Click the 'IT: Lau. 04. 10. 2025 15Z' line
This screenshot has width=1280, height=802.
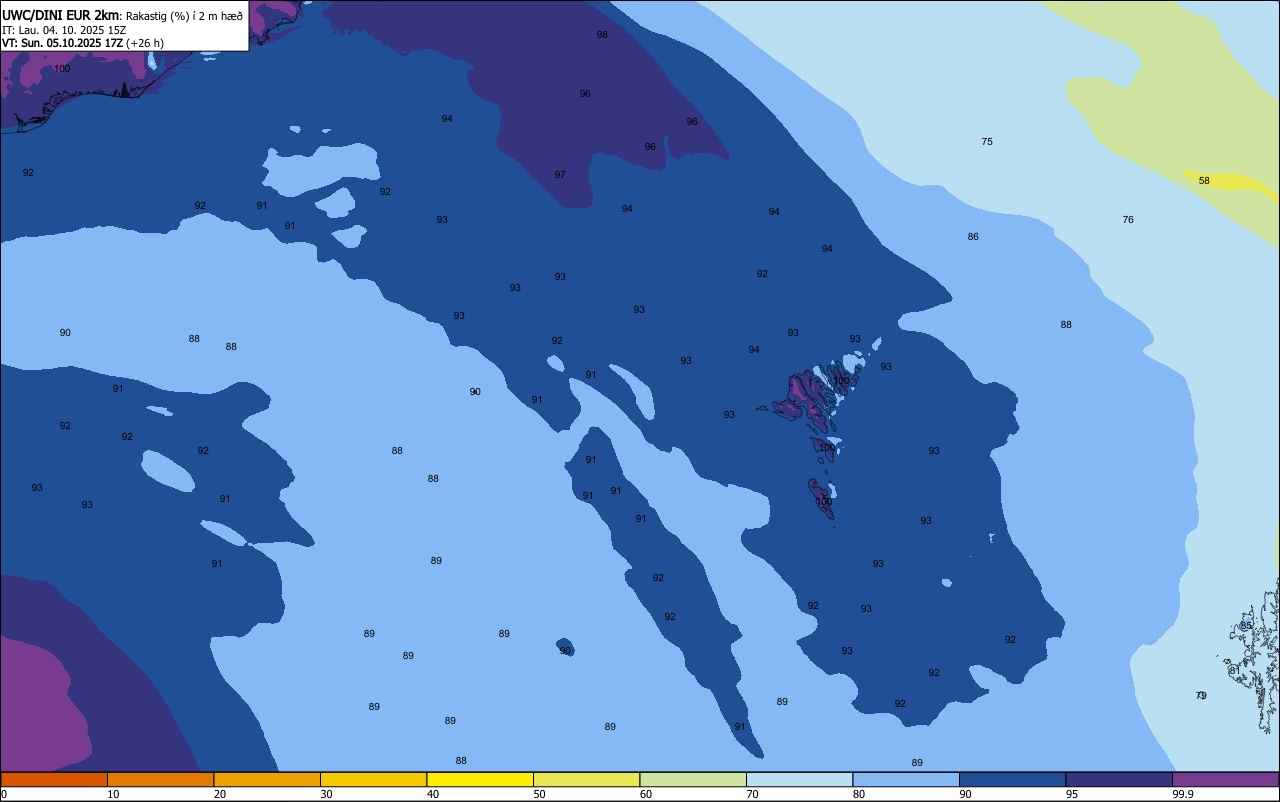pos(64,29)
